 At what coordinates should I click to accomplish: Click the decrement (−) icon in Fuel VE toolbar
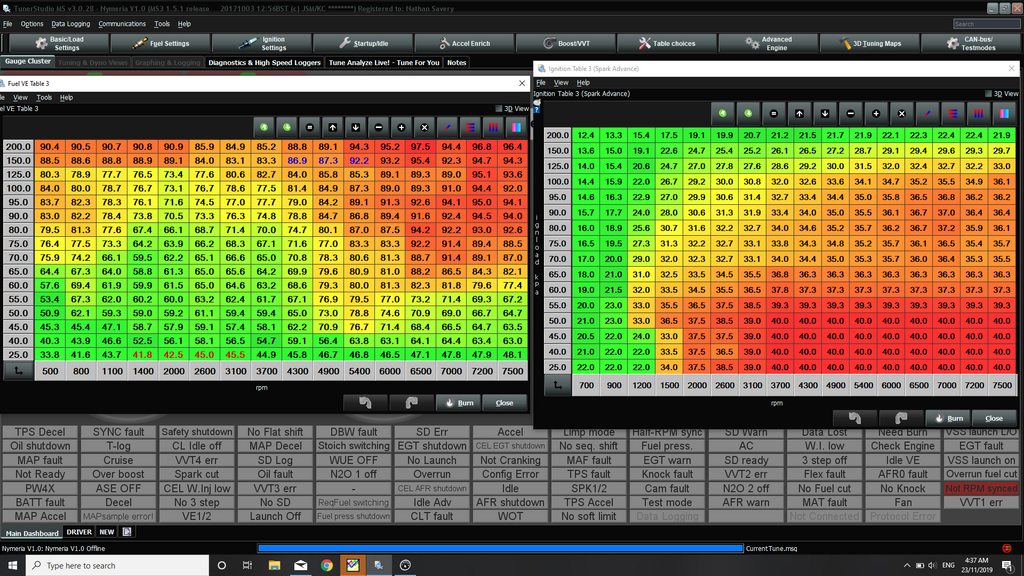coord(378,127)
